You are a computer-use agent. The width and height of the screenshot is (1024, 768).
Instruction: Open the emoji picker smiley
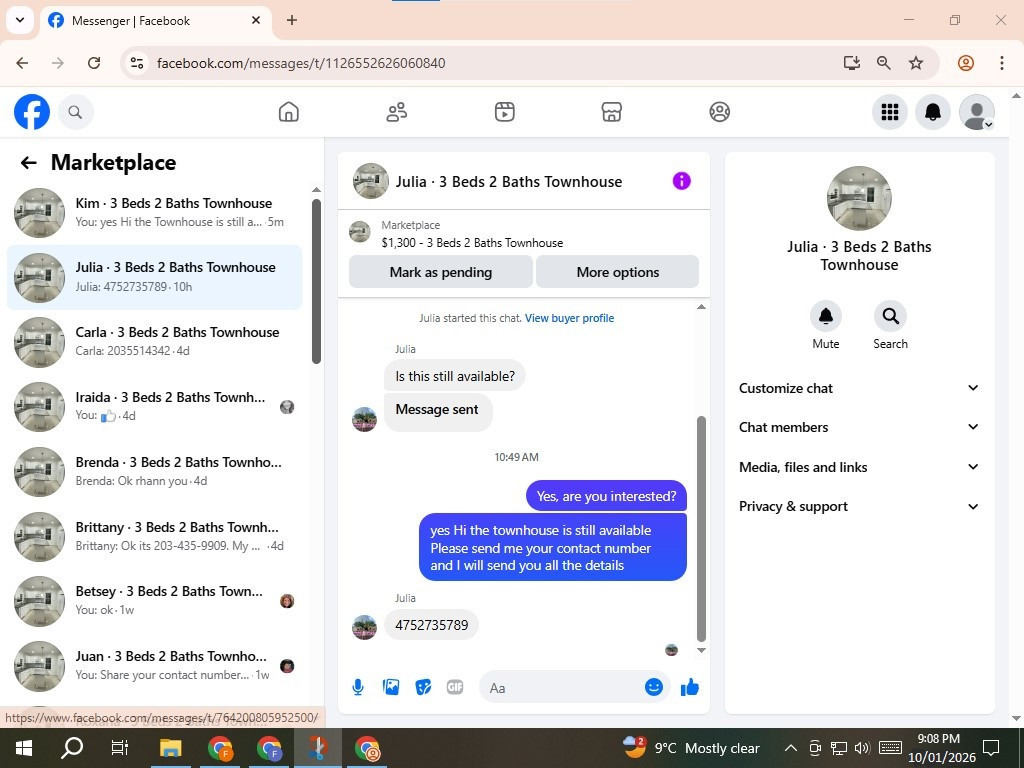coord(654,687)
